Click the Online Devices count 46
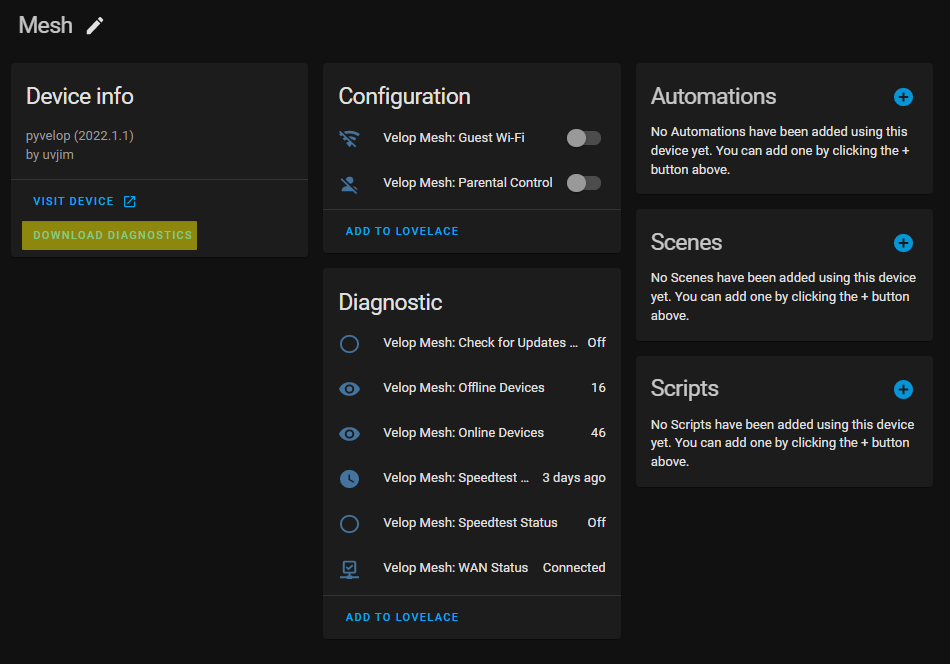This screenshot has height=664, width=950. [598, 433]
